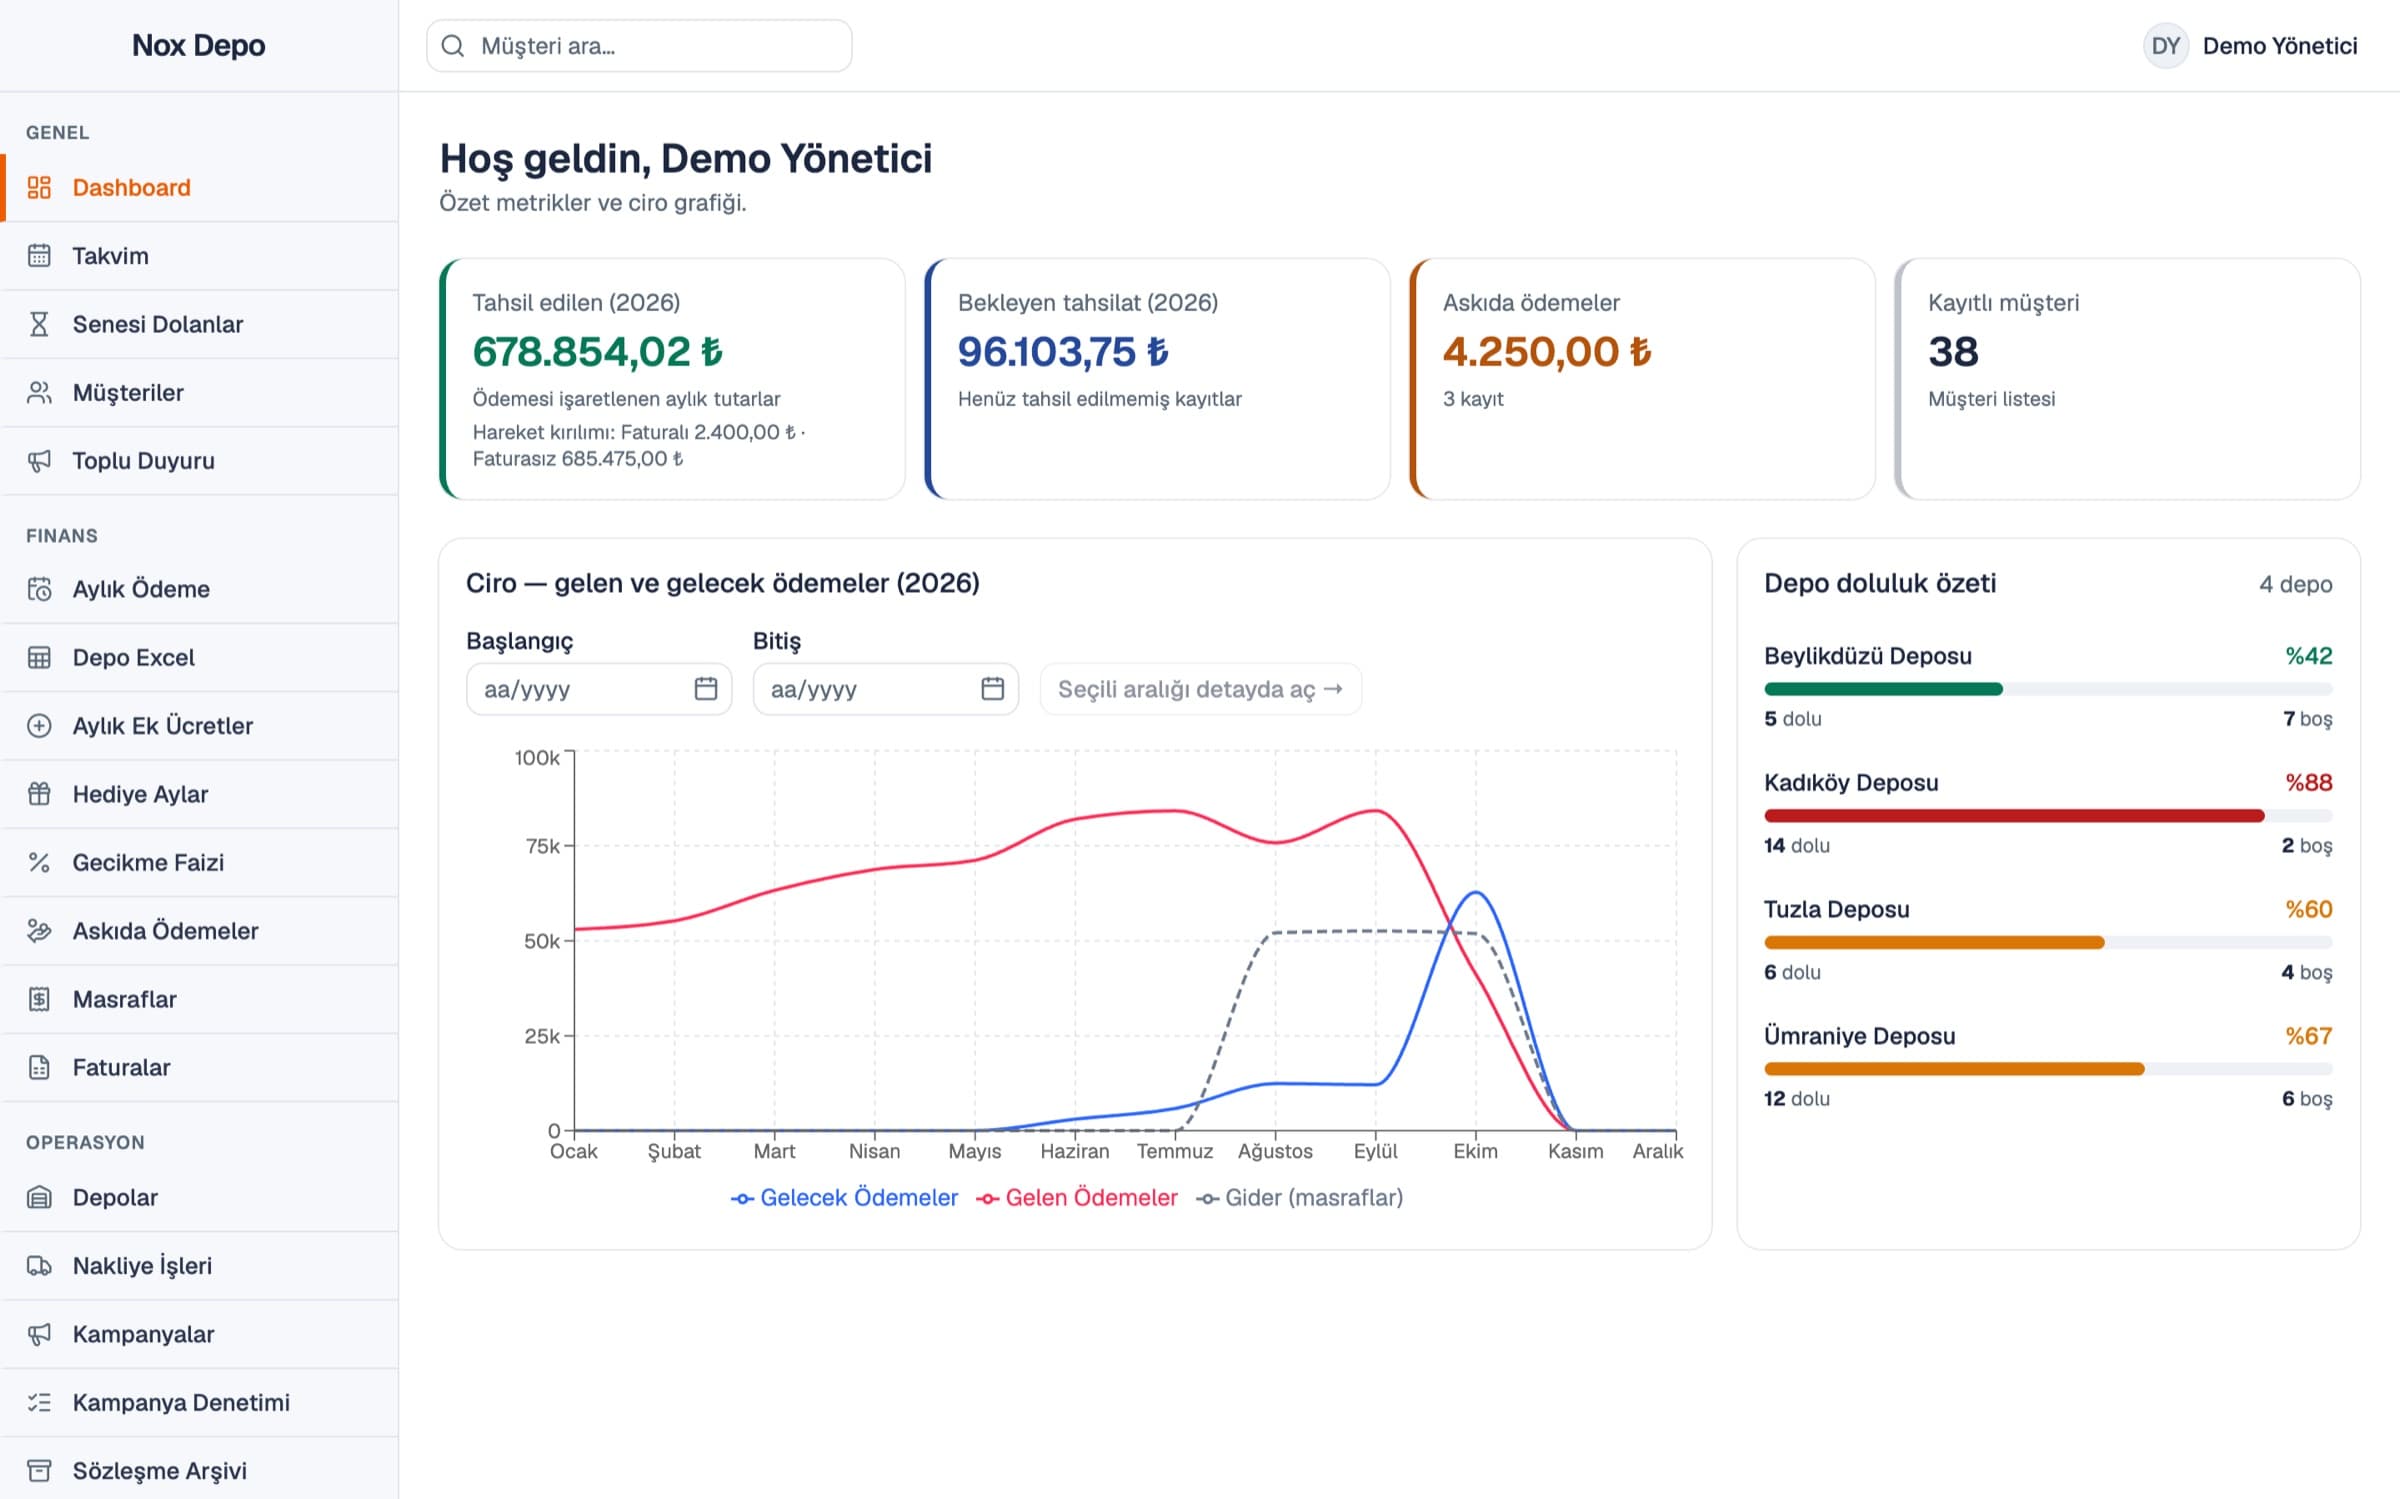Click the Nox Depo logo title
2400x1499 pixels.
coord(198,45)
